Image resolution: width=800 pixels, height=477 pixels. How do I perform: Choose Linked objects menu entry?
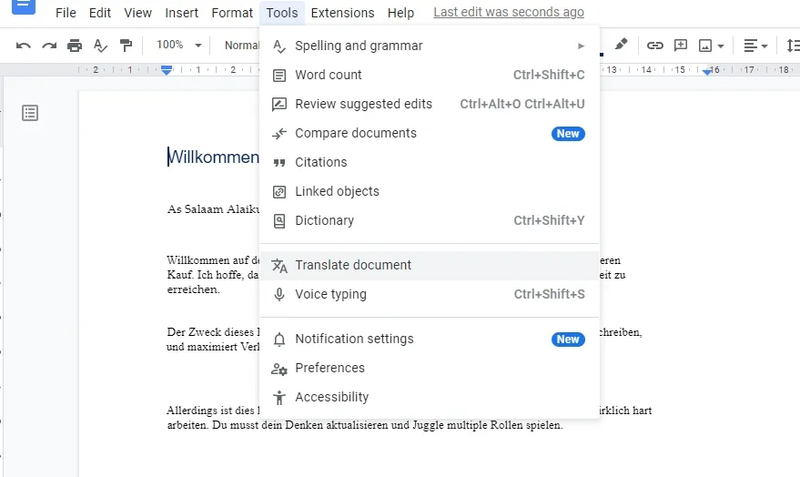[x=429, y=191]
